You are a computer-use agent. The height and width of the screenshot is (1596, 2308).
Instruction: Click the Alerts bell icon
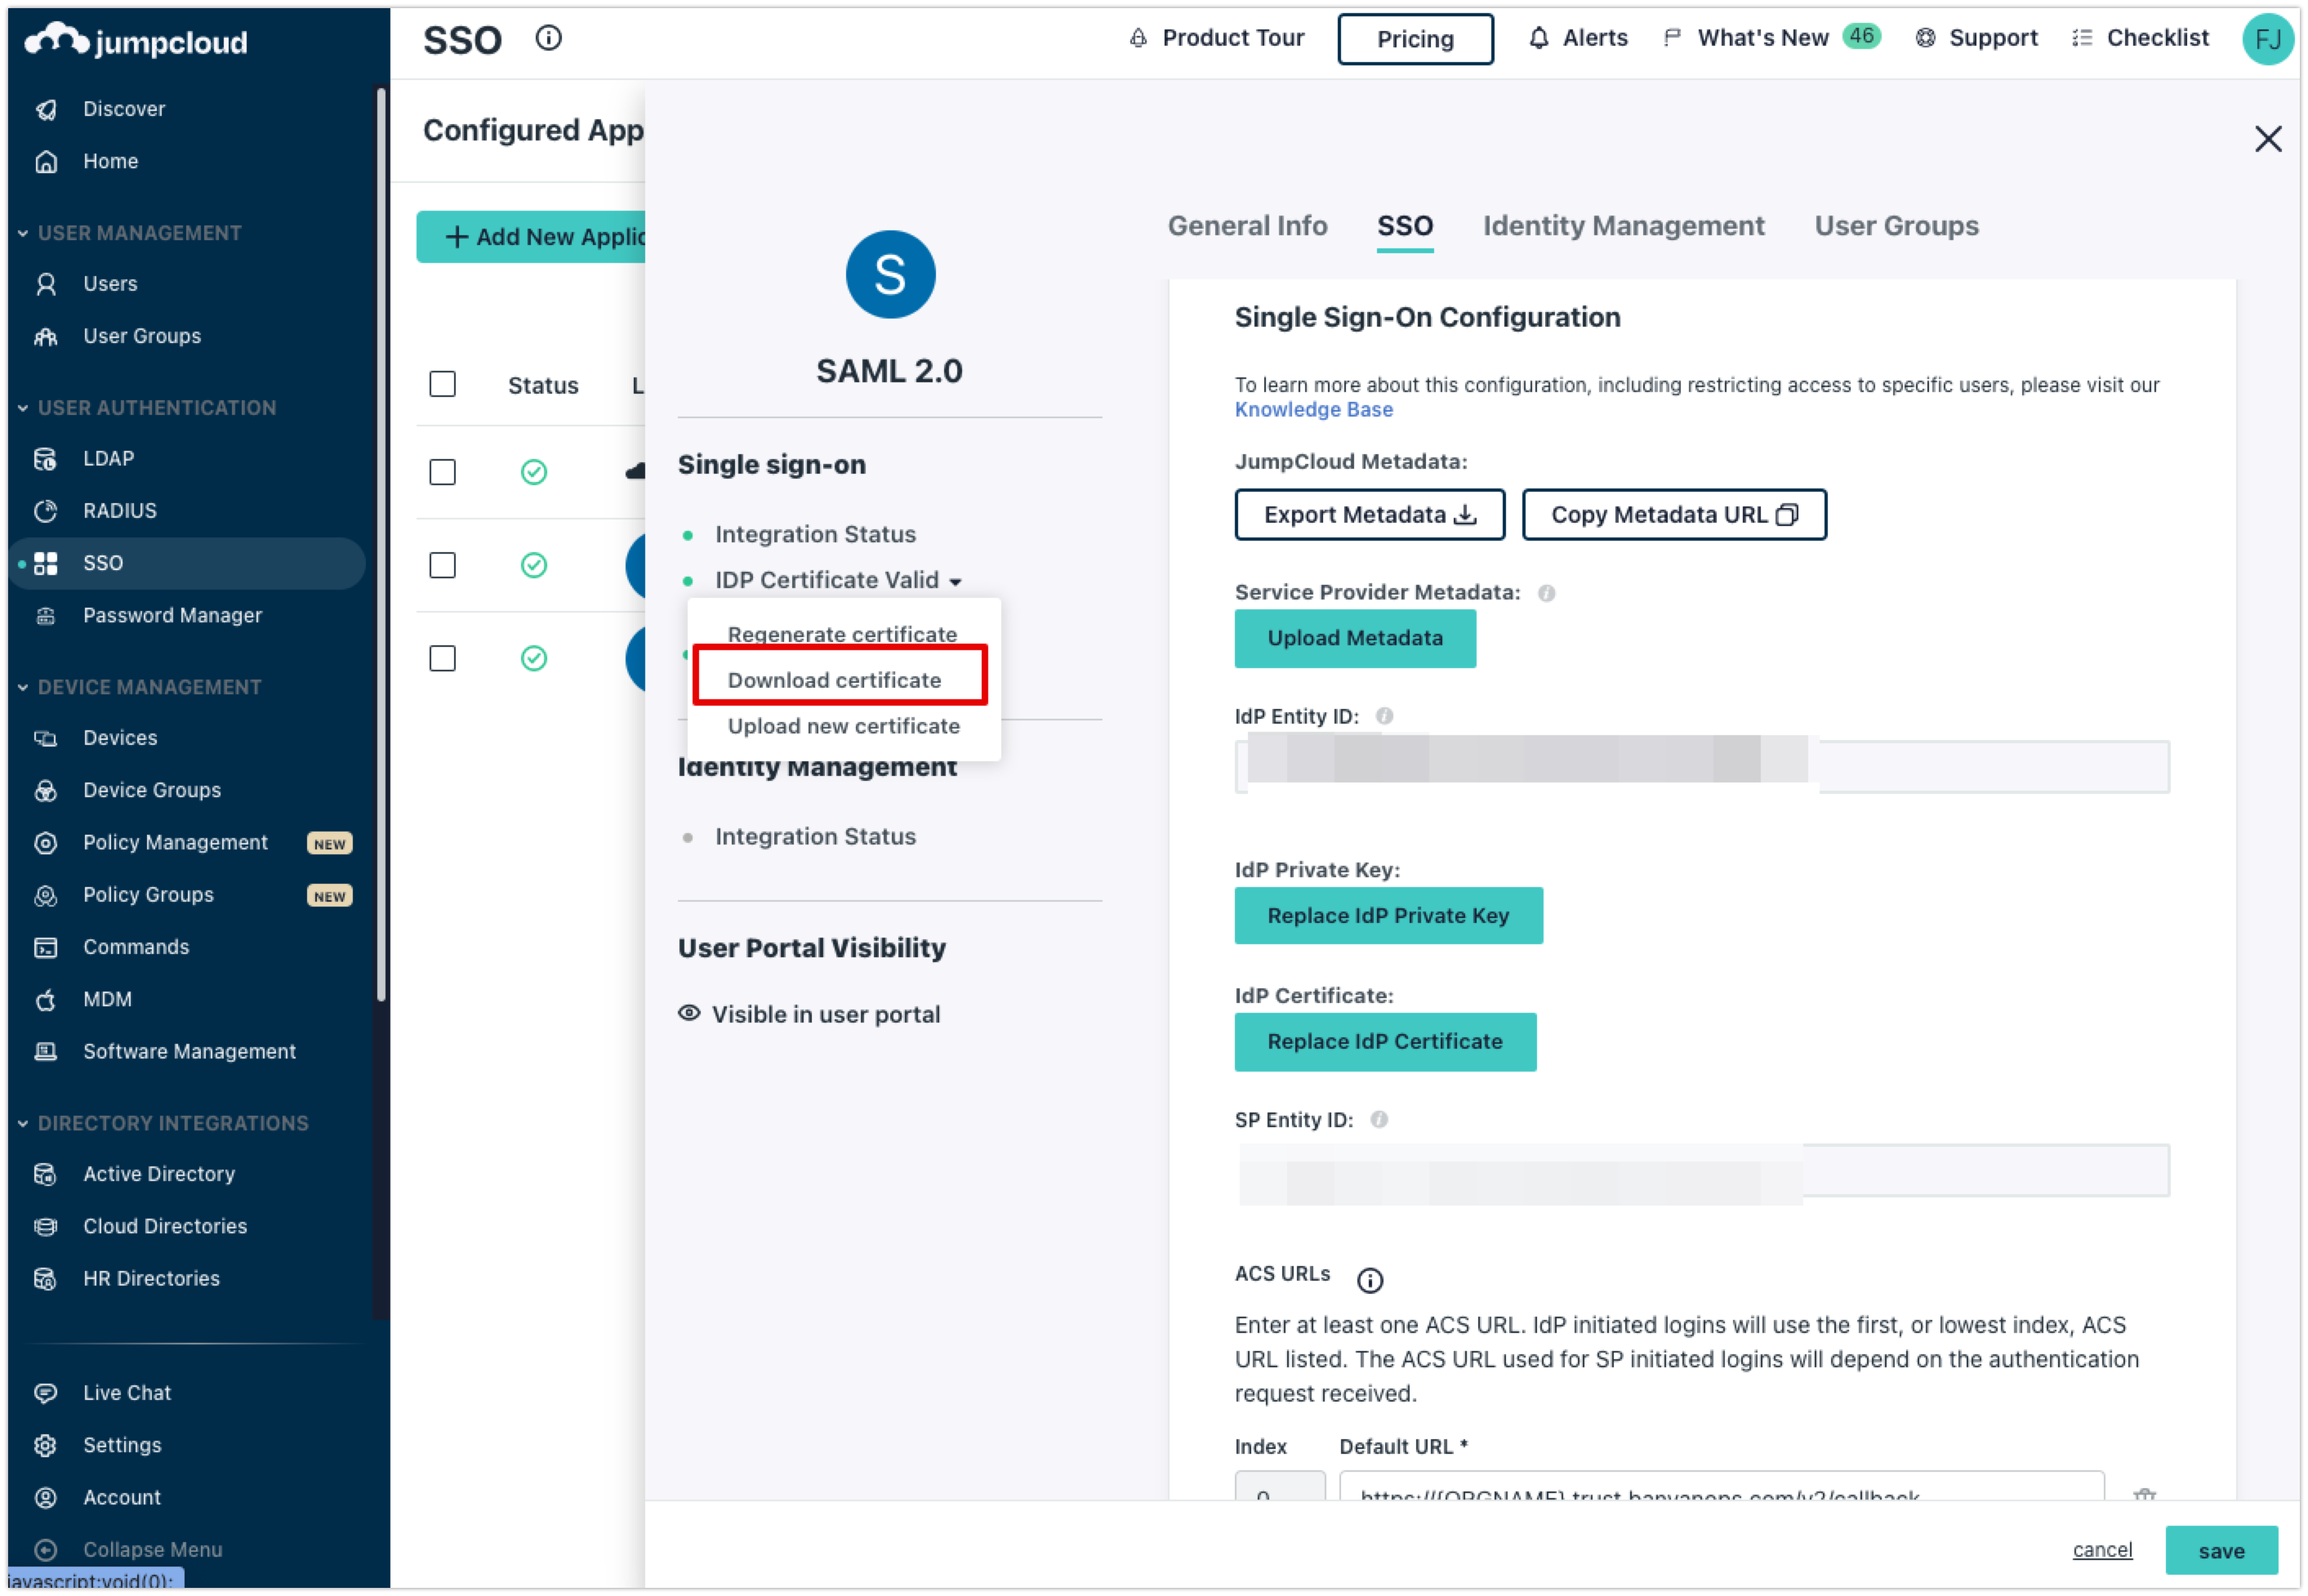point(1538,38)
